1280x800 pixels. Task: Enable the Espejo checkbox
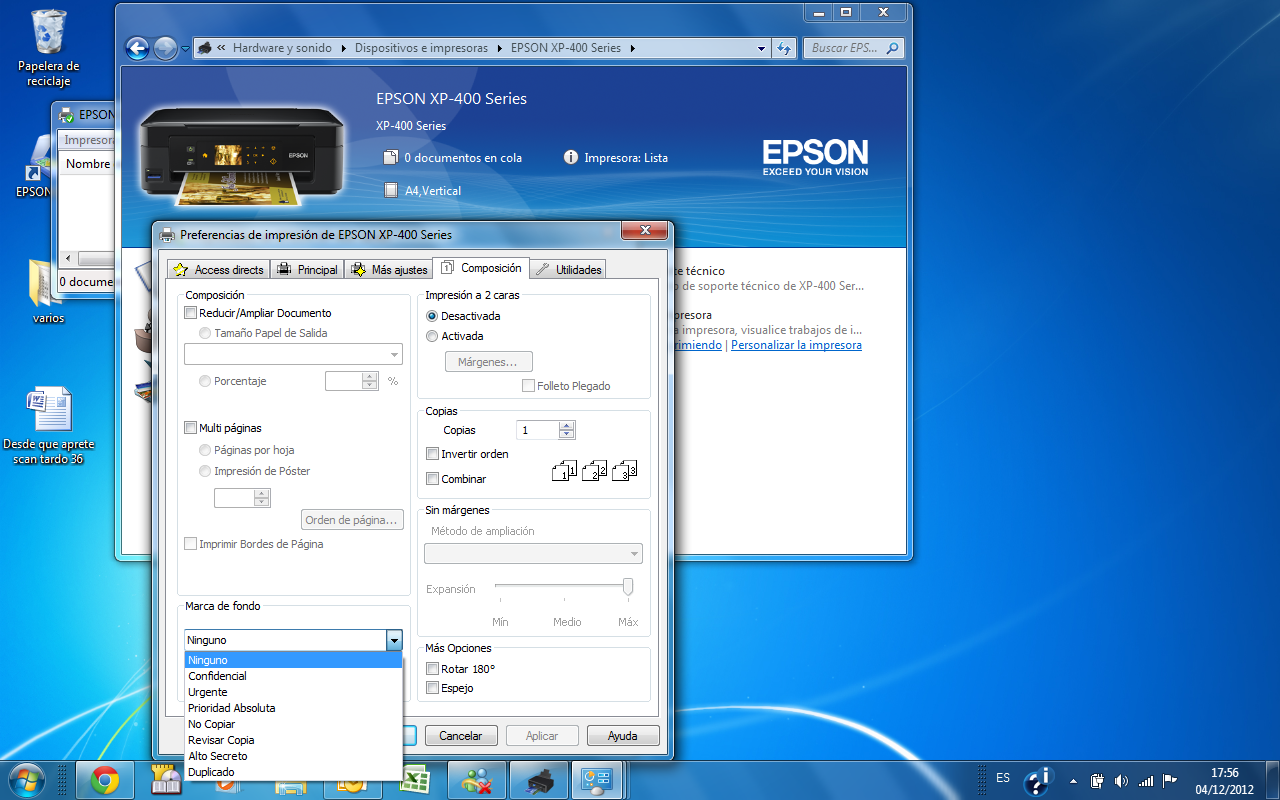click(433, 688)
